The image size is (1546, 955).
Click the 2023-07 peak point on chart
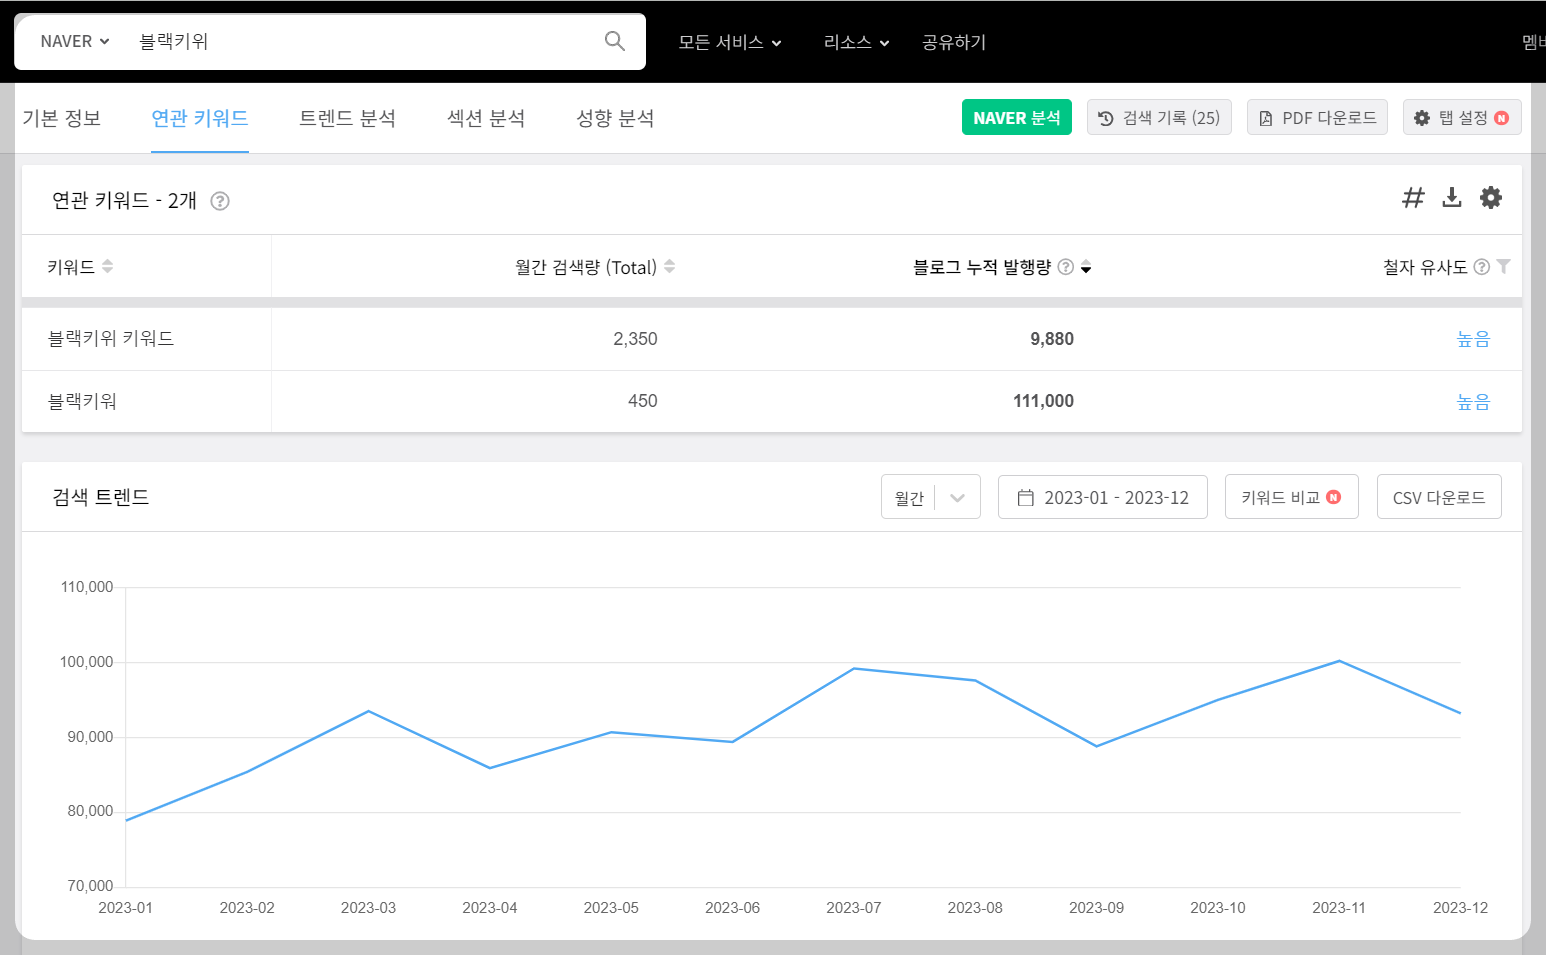click(854, 668)
